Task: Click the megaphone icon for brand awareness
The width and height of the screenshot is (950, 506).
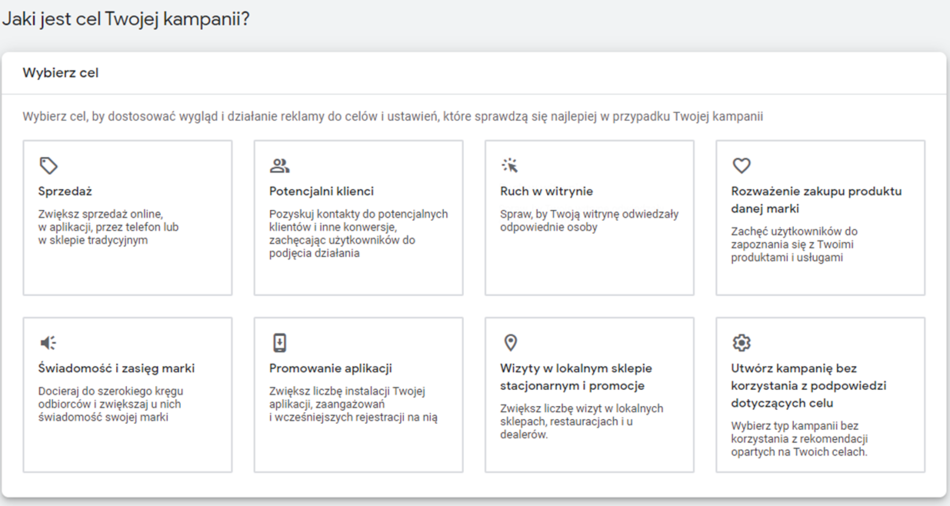Action: [x=48, y=343]
